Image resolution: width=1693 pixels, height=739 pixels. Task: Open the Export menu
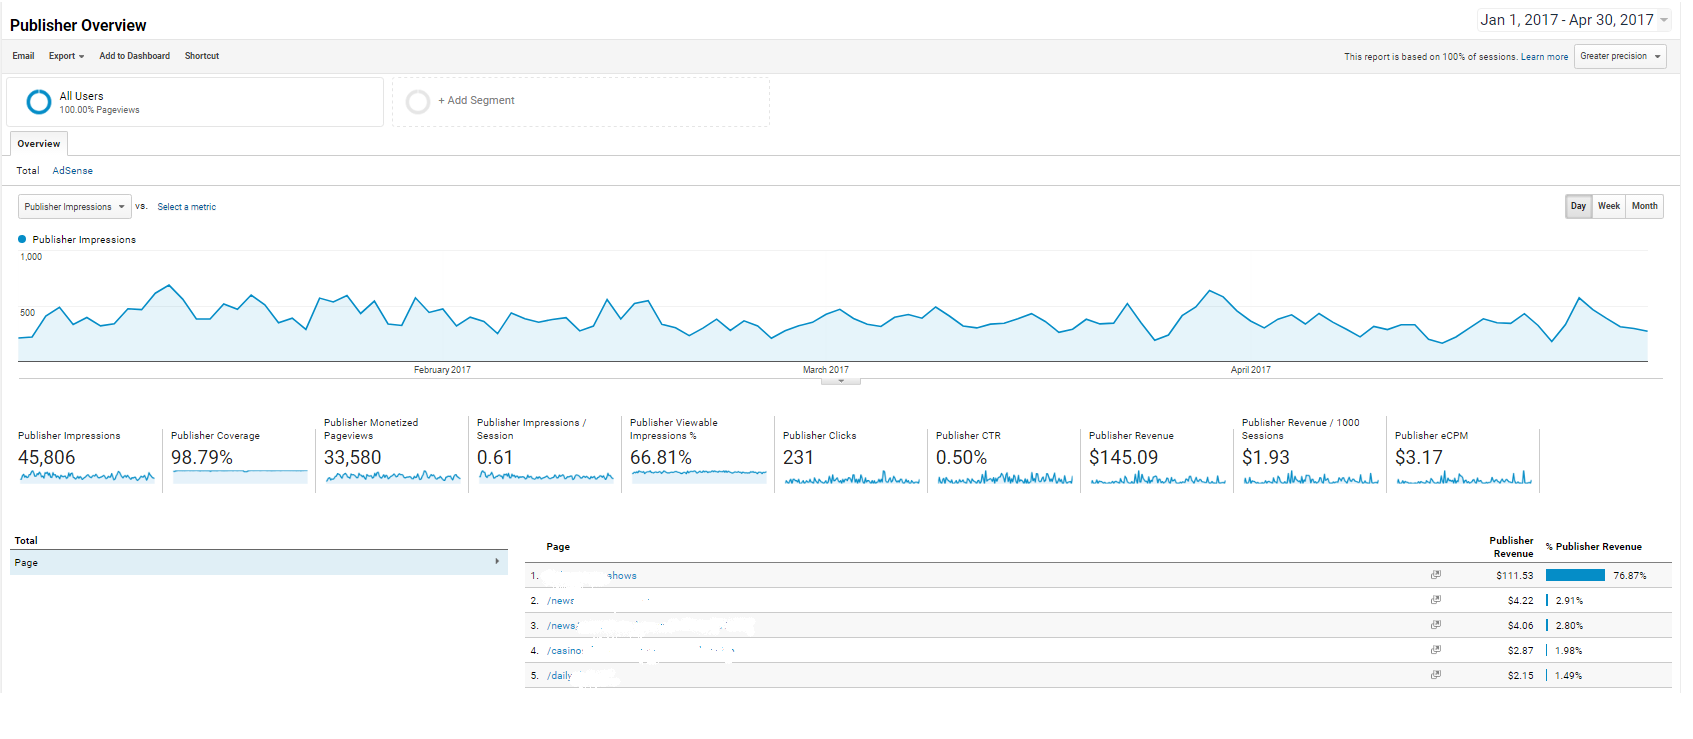(x=66, y=56)
